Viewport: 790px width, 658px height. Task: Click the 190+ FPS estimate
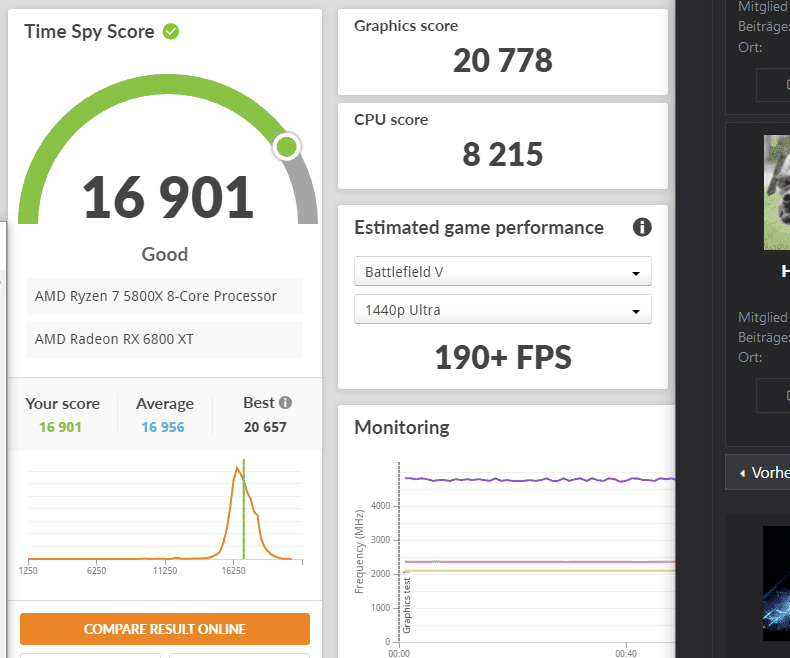(x=503, y=357)
